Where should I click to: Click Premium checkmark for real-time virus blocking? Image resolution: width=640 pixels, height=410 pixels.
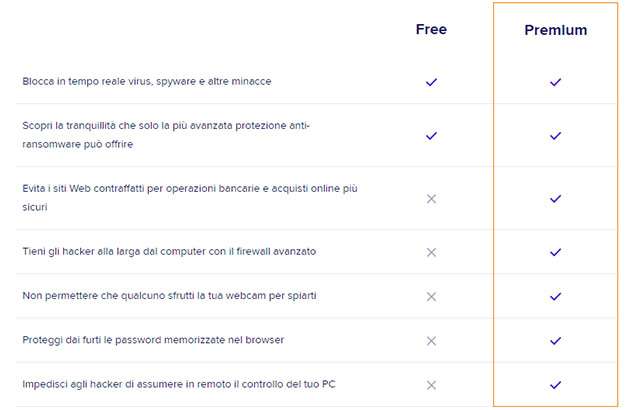pyautogui.click(x=556, y=82)
